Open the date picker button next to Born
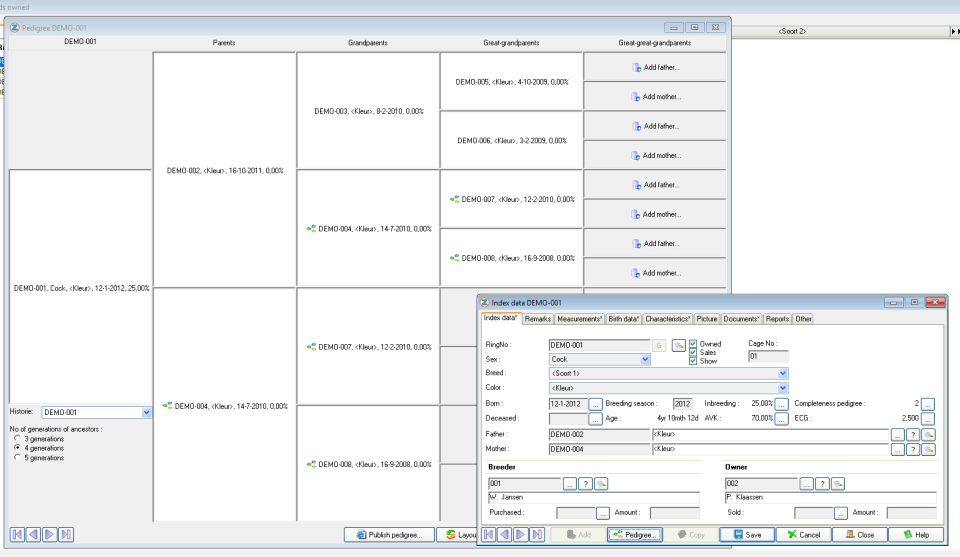 [x=595, y=404]
